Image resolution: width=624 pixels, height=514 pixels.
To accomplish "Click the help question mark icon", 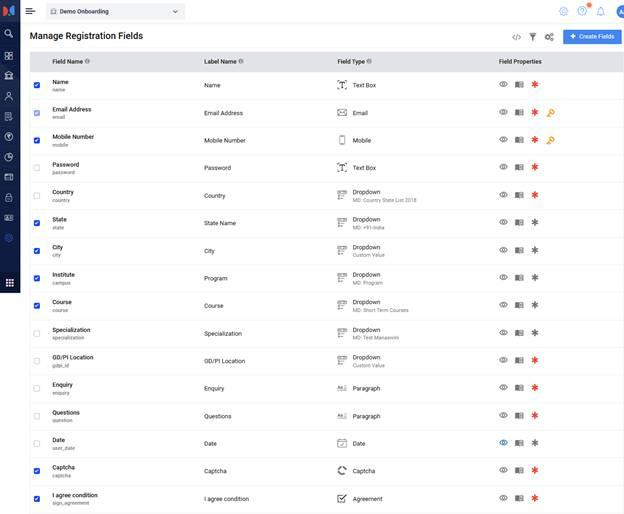I will [582, 11].
